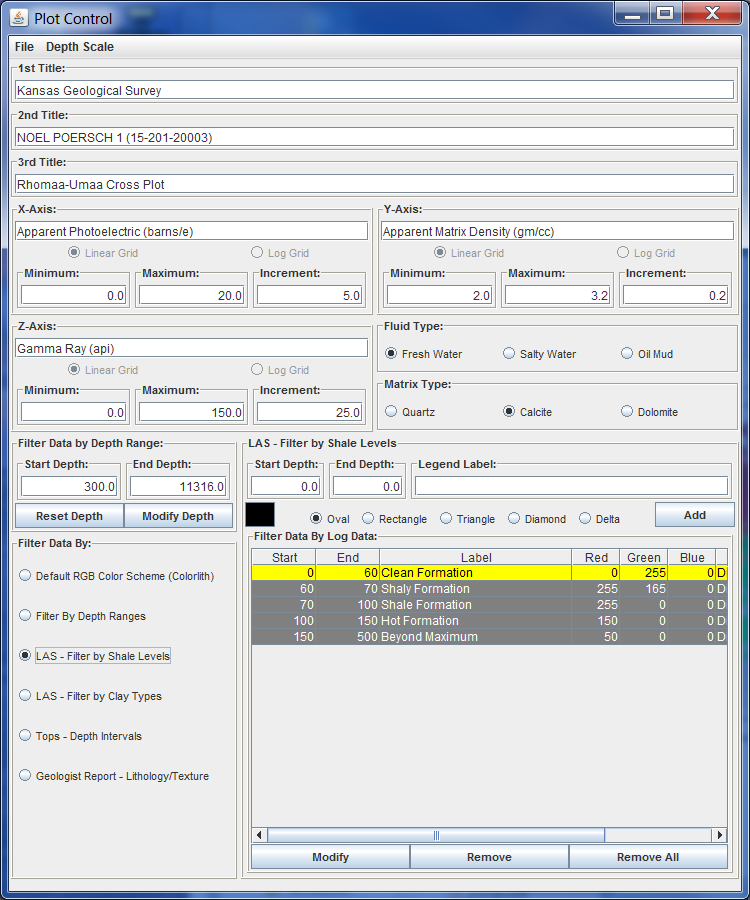Image resolution: width=750 pixels, height=900 pixels.
Task: Click the Green column header
Action: click(643, 557)
